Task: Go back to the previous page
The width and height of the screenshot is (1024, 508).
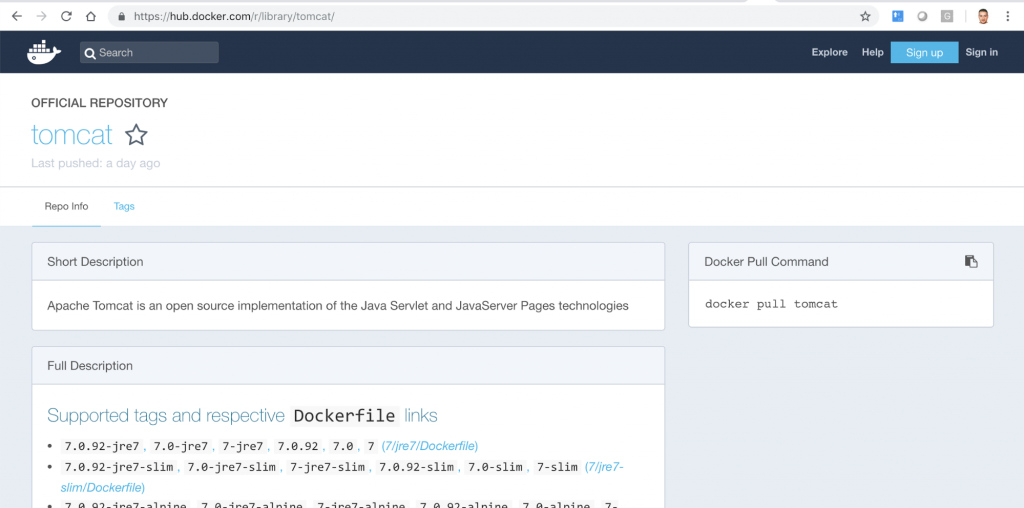Action: [x=16, y=16]
